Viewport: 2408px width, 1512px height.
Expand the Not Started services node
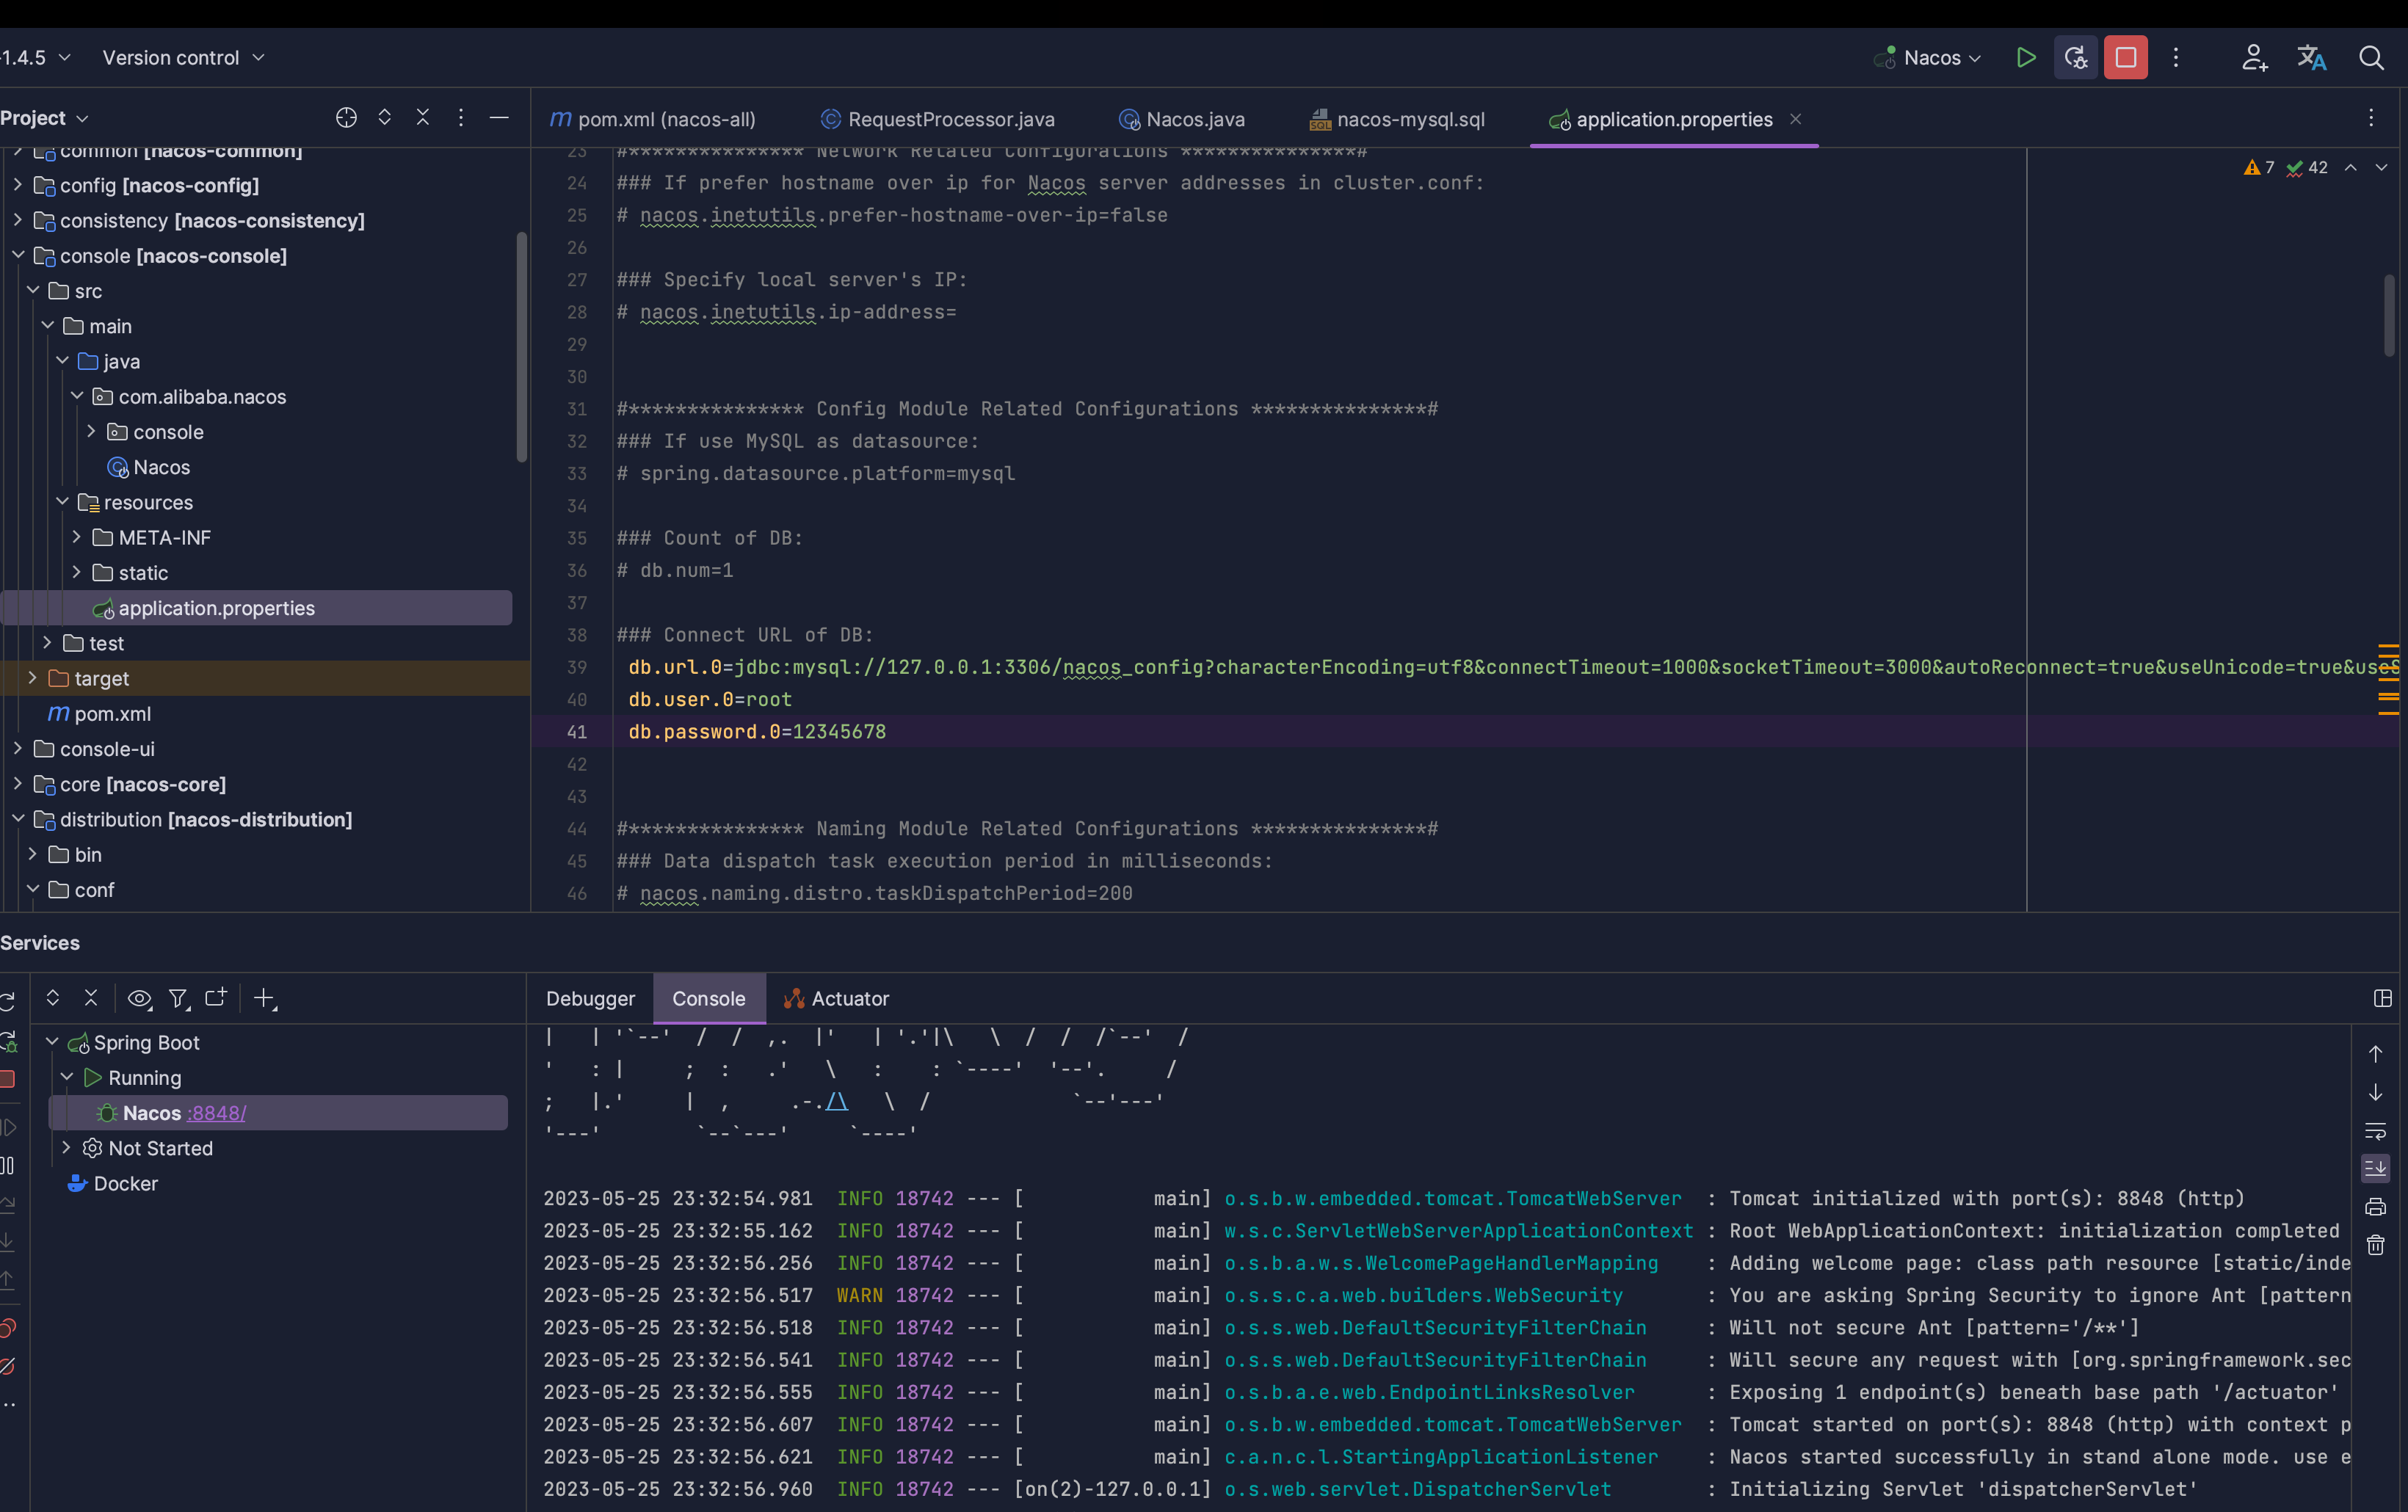coord(67,1147)
